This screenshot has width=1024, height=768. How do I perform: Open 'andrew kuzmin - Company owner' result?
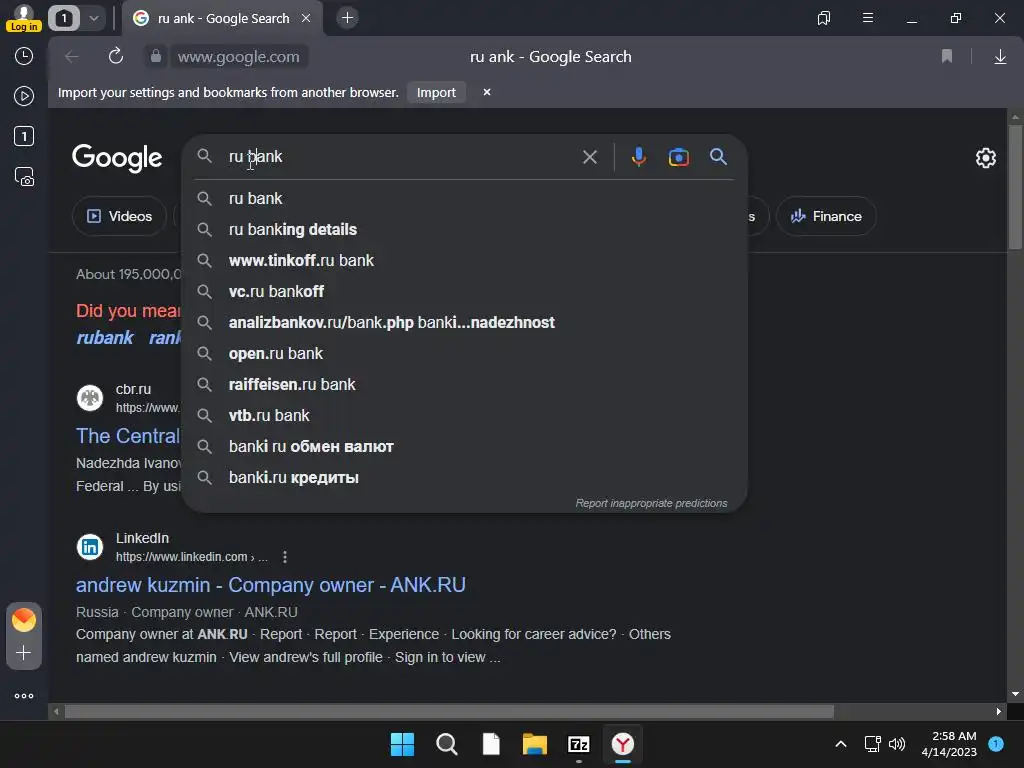[270, 584]
